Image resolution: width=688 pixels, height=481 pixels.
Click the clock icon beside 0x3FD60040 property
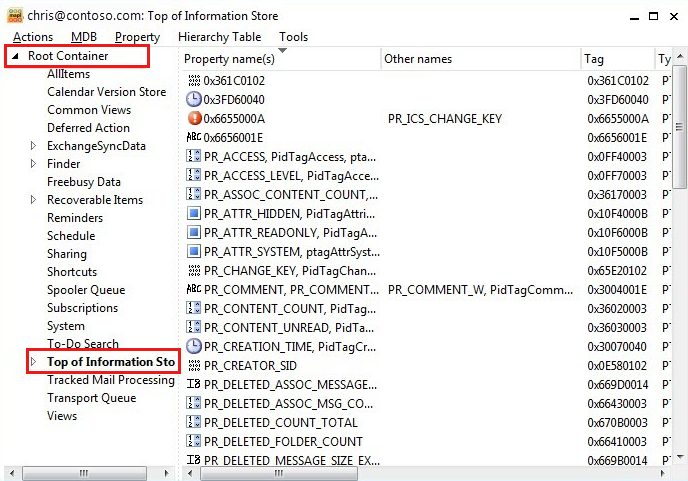click(x=194, y=100)
